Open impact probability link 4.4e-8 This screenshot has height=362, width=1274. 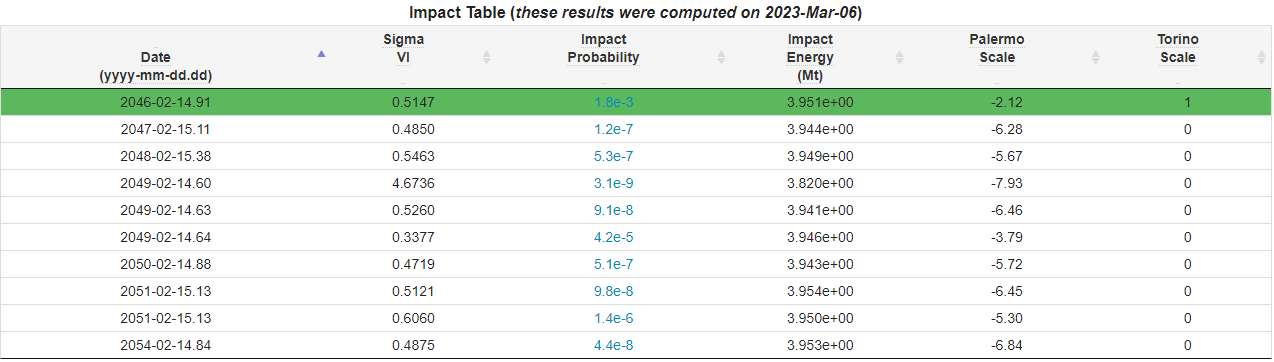tap(613, 345)
